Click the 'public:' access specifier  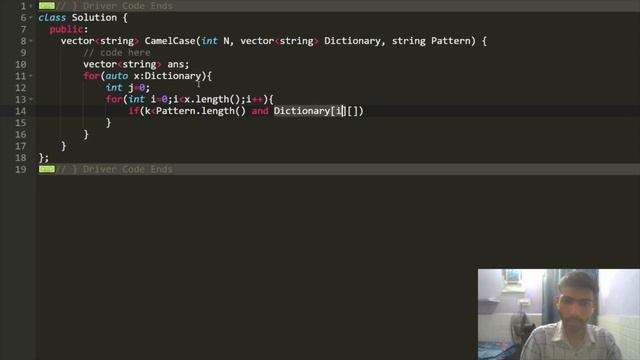tap(69, 29)
